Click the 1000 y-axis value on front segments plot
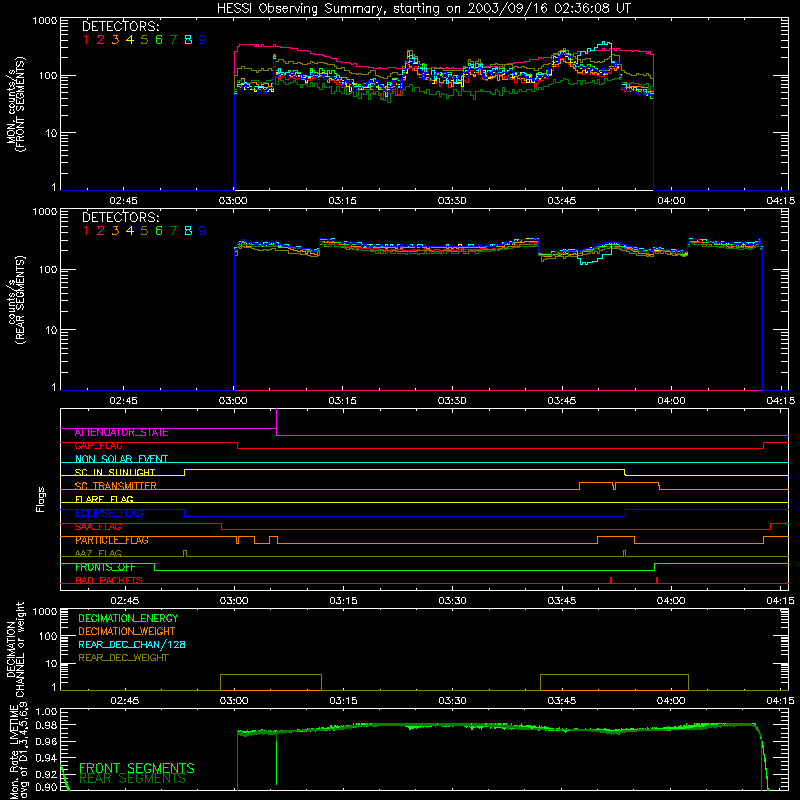 tap(44, 21)
